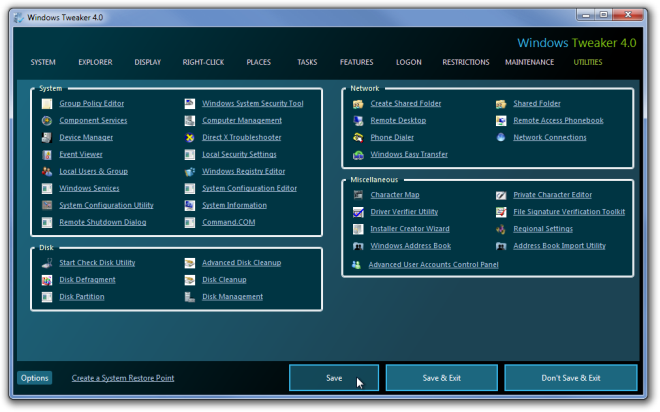Open the System Configuration Editor link
The image size is (660, 412).
249,189
